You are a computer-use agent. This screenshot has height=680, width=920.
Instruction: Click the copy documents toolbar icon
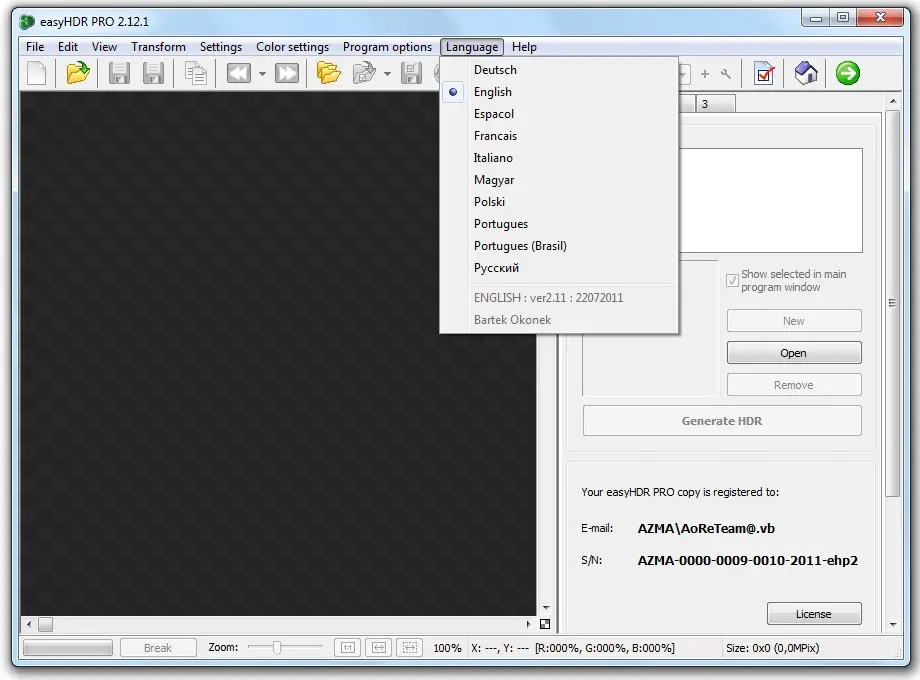click(195, 73)
